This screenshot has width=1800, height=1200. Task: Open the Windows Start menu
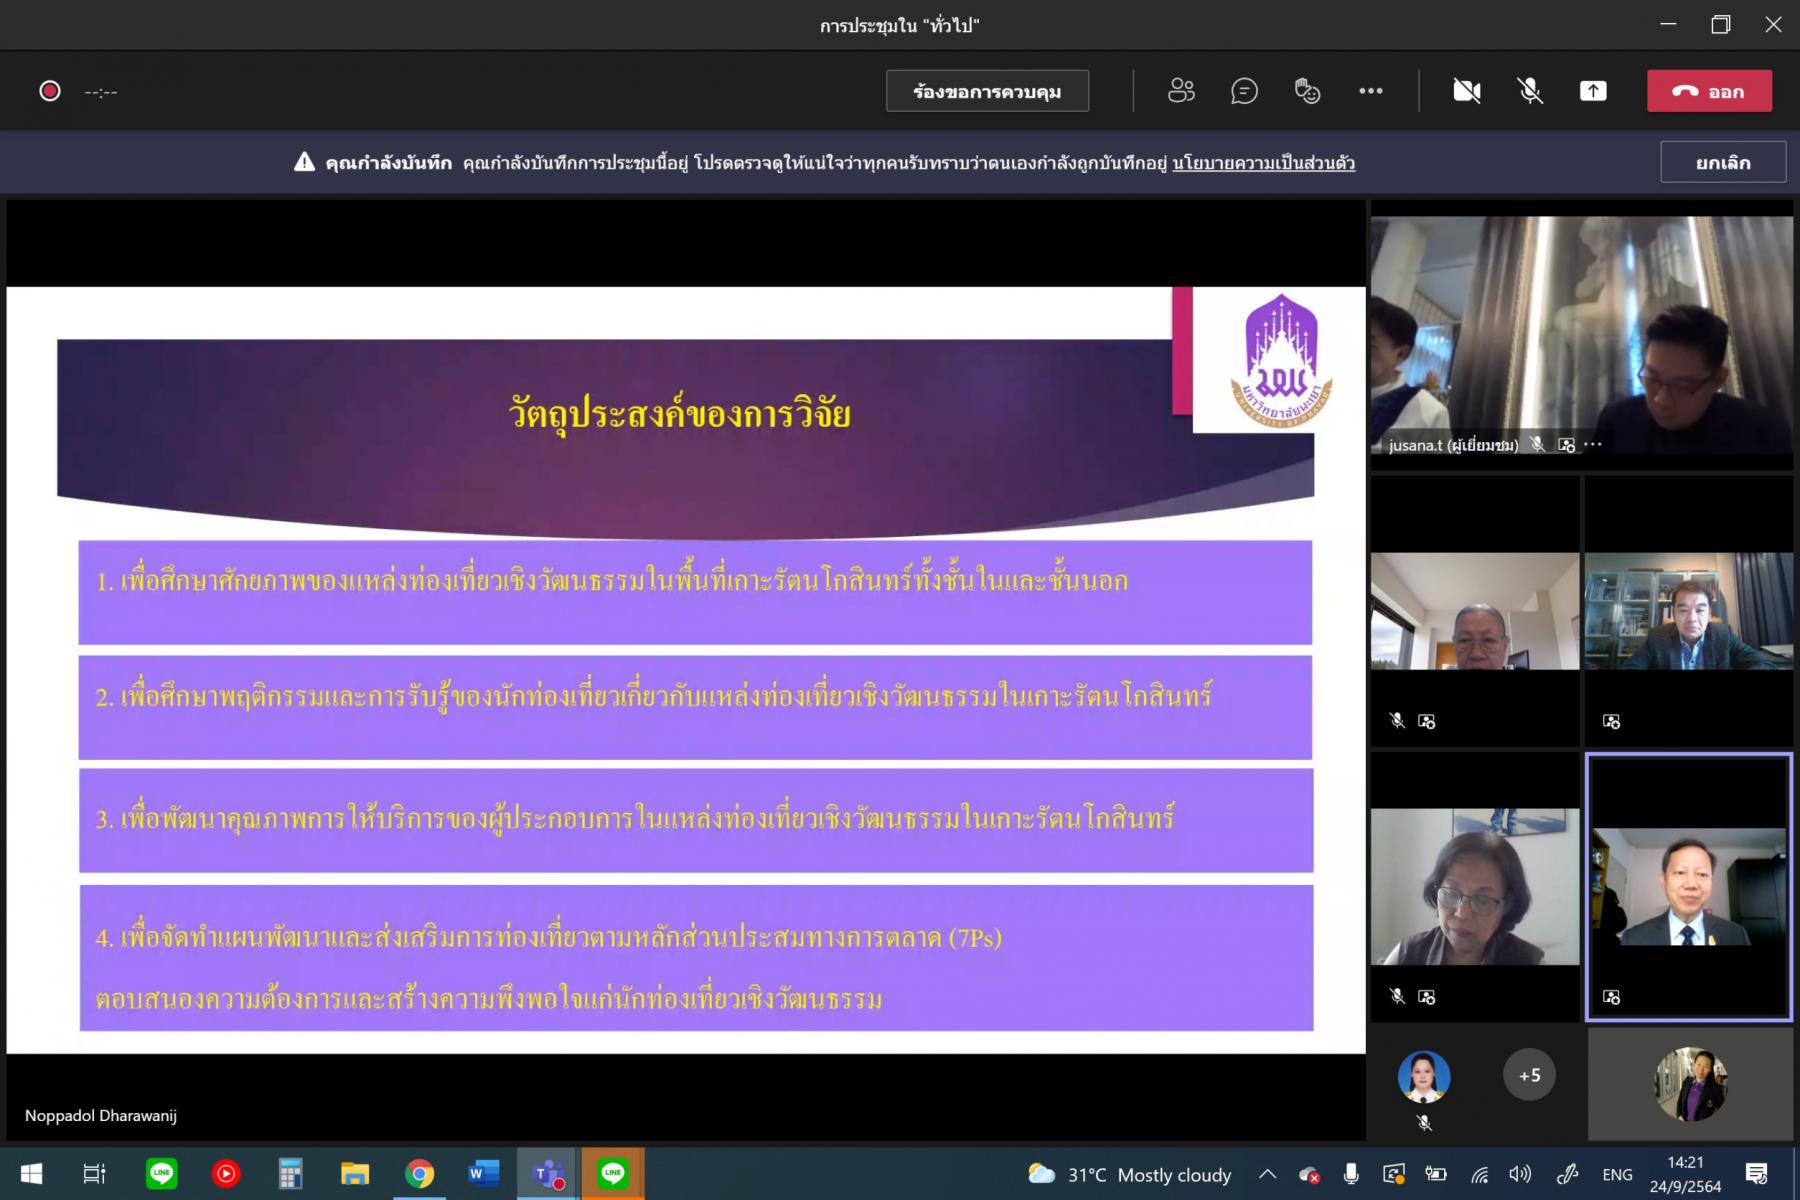click(x=31, y=1174)
